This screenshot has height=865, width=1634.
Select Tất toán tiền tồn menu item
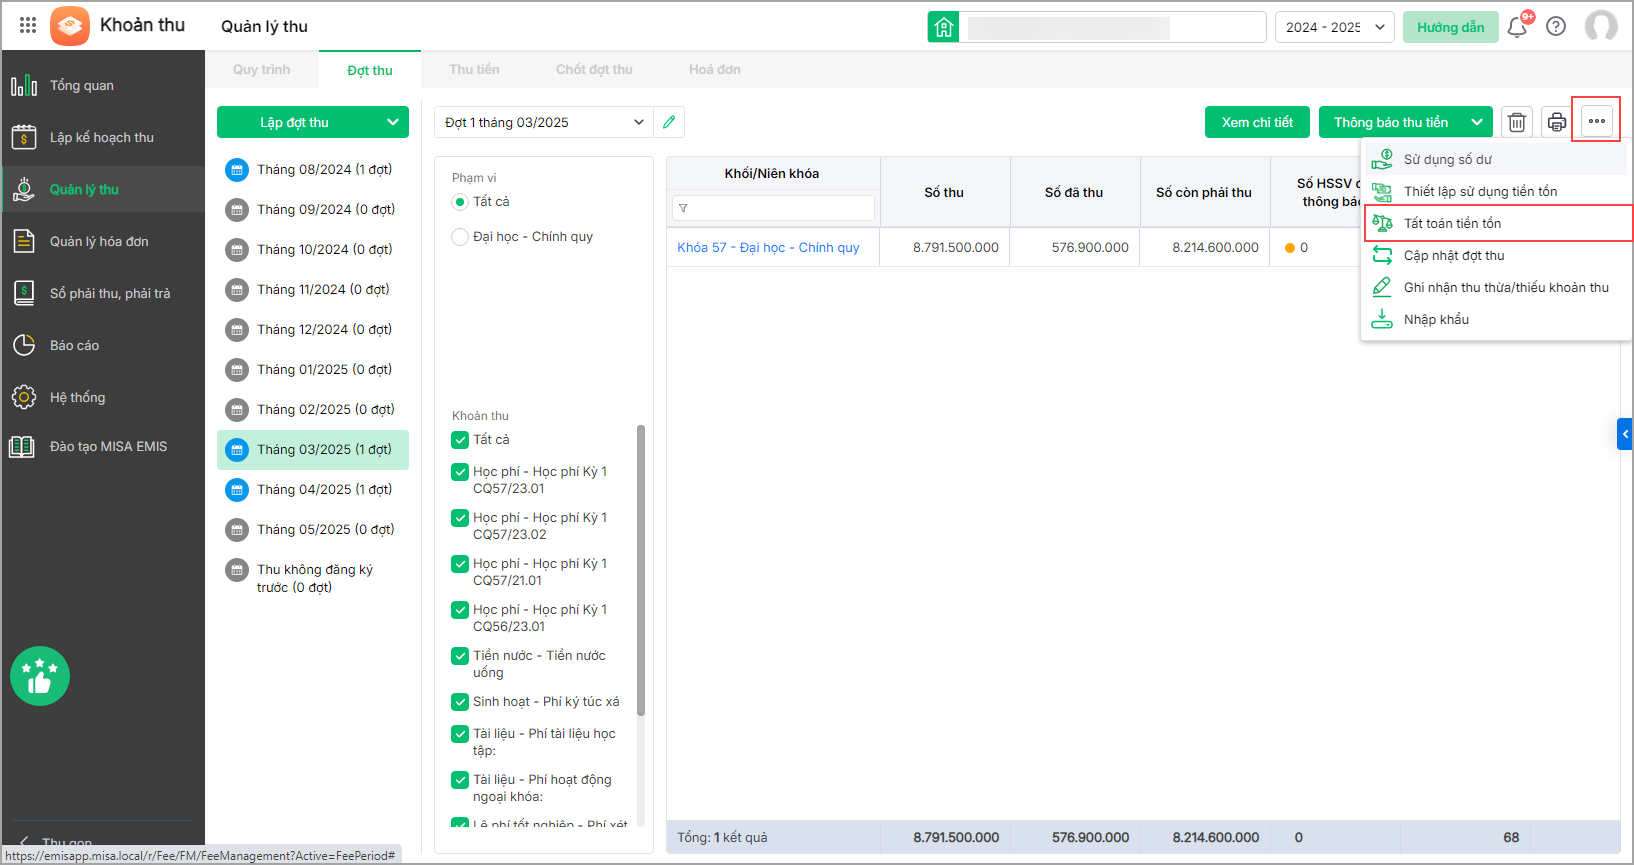click(x=1452, y=223)
